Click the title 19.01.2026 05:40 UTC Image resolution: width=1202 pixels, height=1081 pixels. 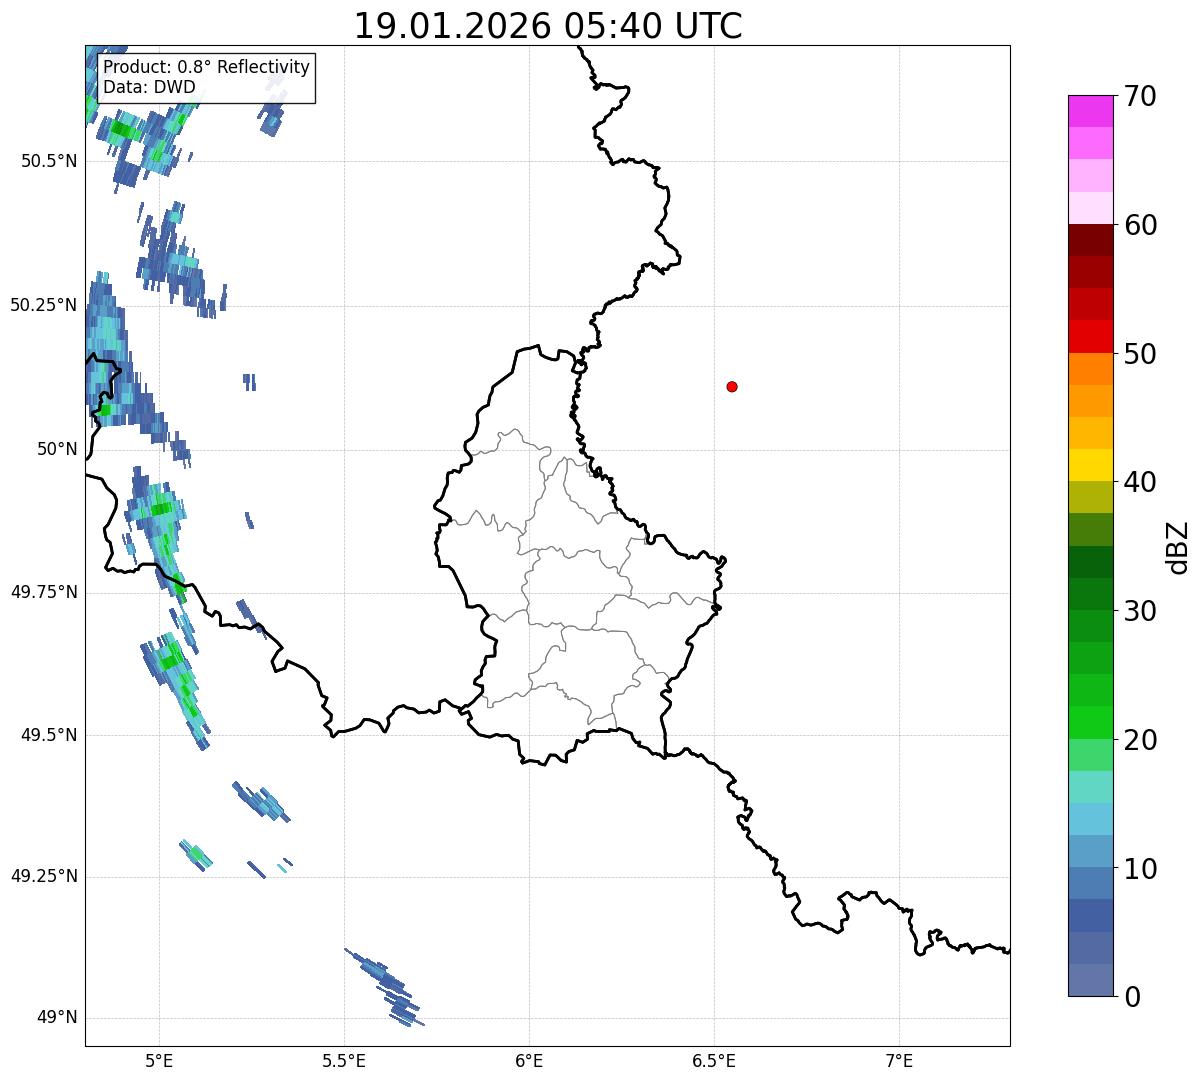click(548, 25)
